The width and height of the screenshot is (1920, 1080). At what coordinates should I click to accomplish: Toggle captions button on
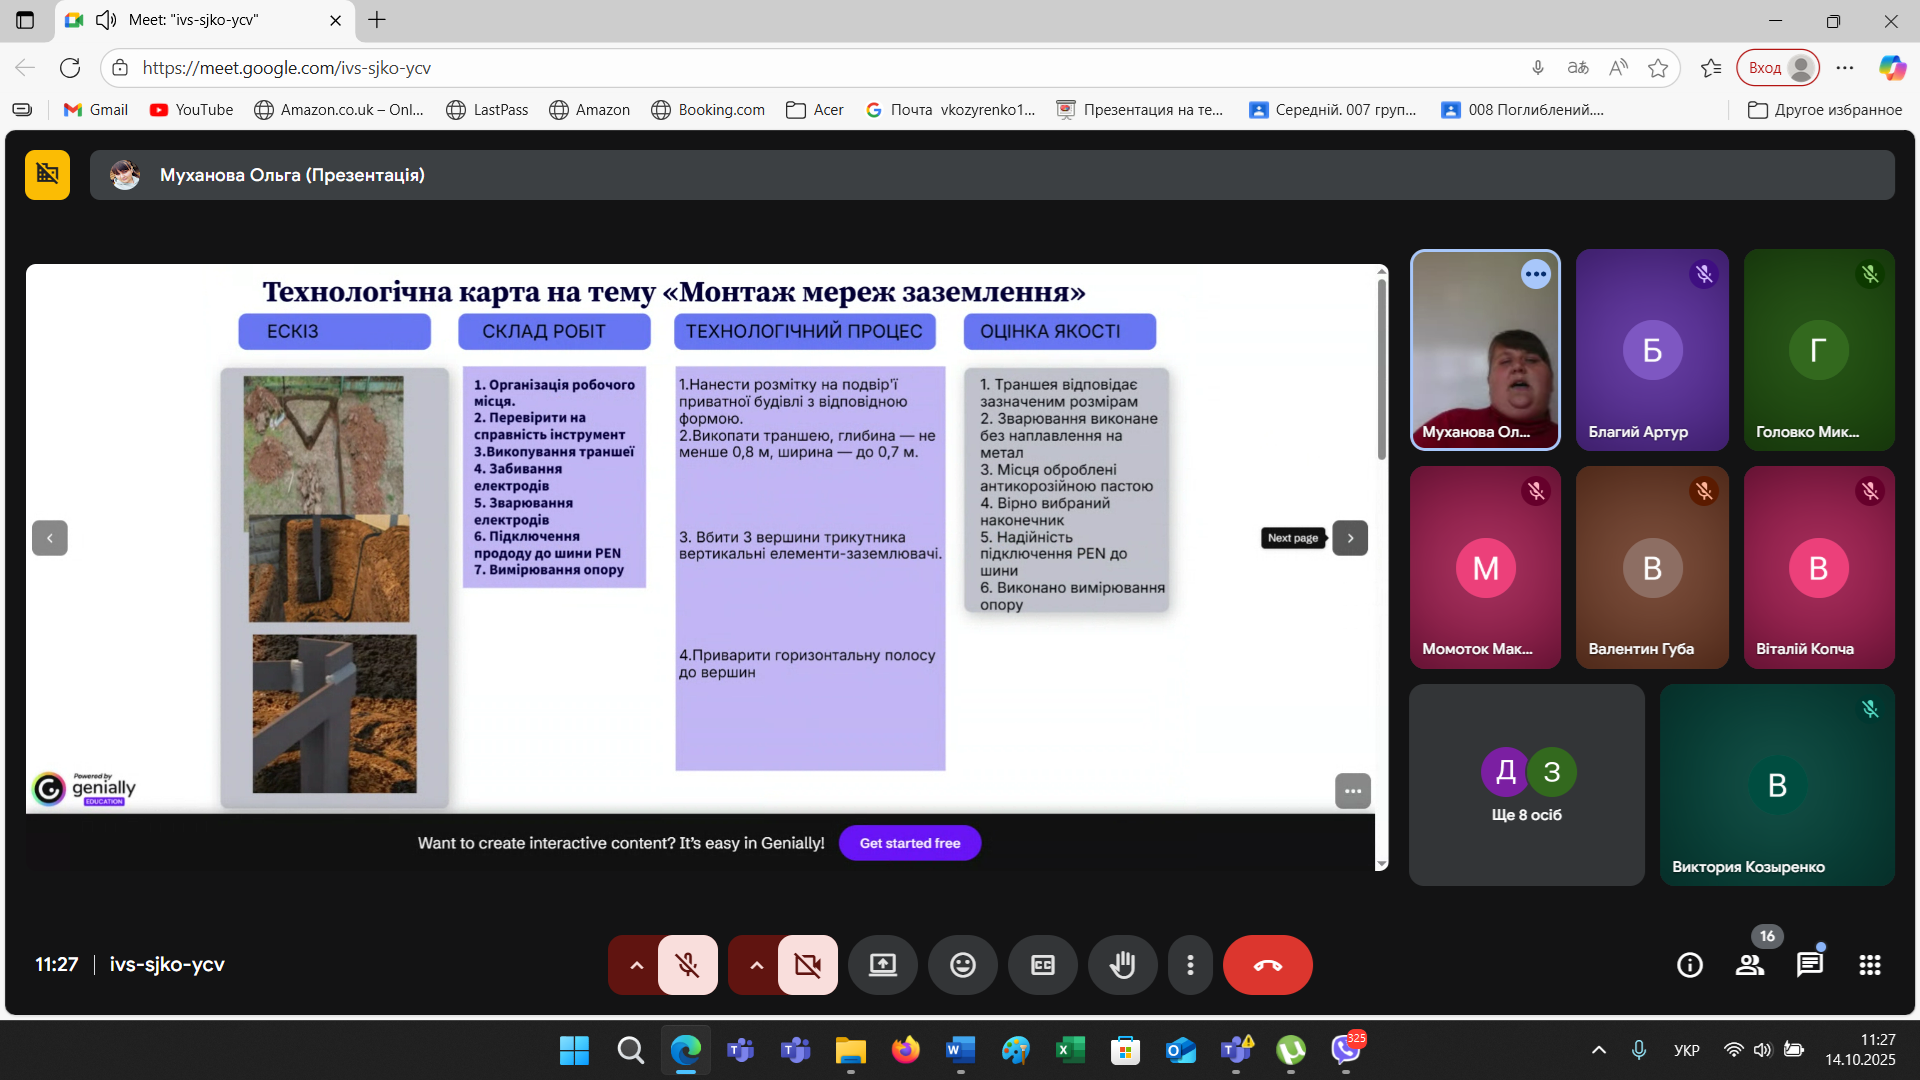(1042, 965)
